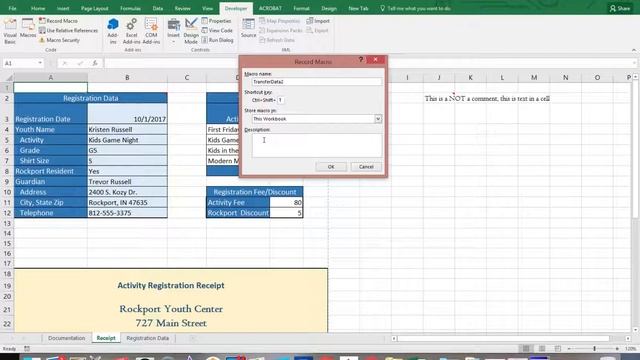Click Tell me what you want to do
Viewport: 640px width, 360px height.
(x=415, y=8)
